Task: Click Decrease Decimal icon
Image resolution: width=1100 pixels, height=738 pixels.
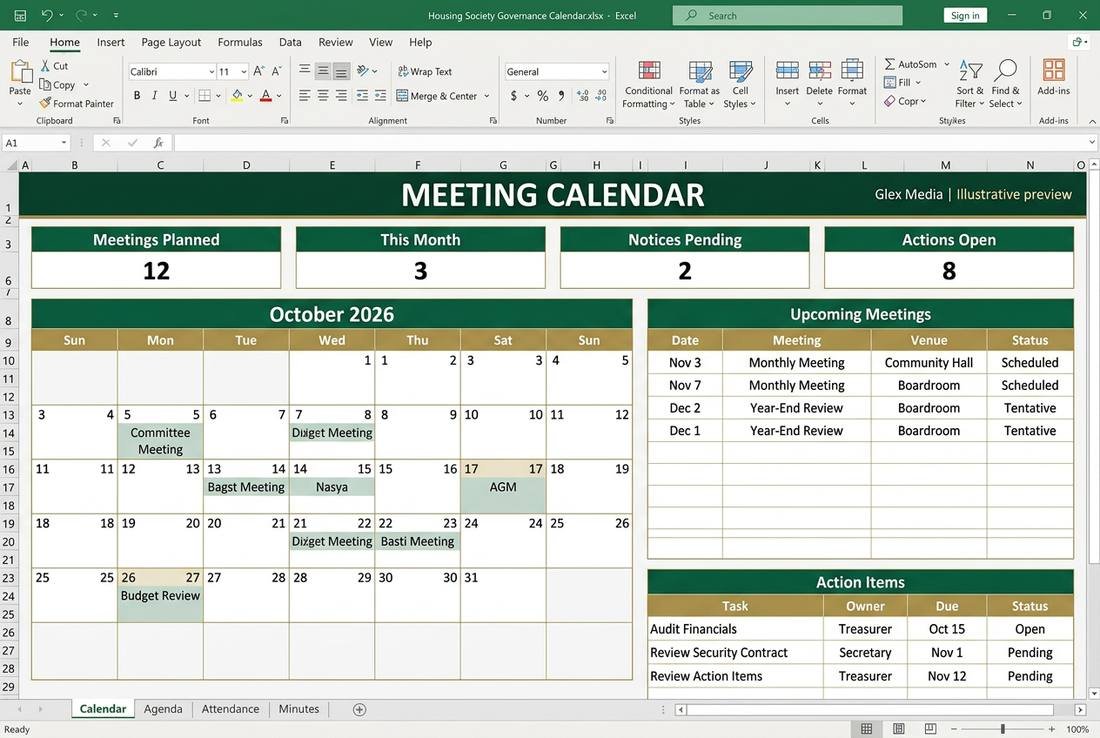Action: [x=601, y=95]
